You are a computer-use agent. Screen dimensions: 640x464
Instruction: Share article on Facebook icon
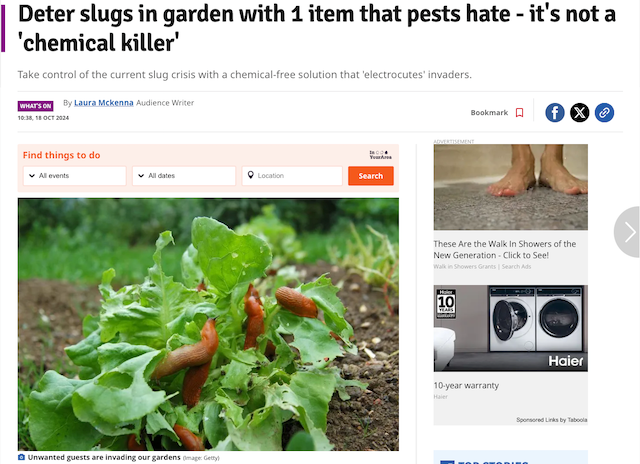point(555,113)
